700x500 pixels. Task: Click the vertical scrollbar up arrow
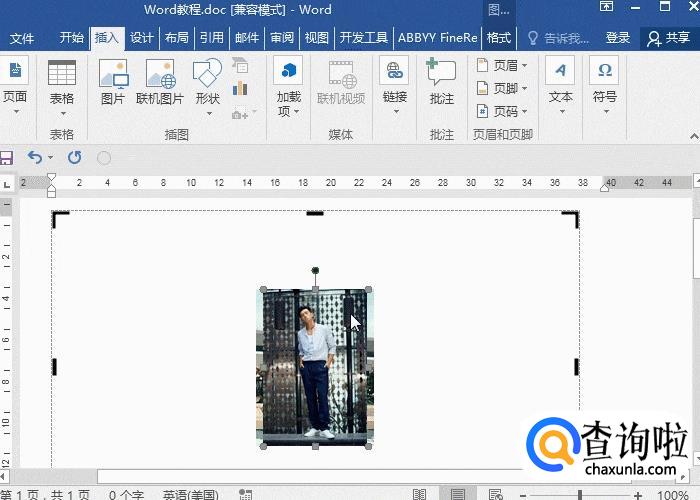pyautogui.click(x=696, y=180)
